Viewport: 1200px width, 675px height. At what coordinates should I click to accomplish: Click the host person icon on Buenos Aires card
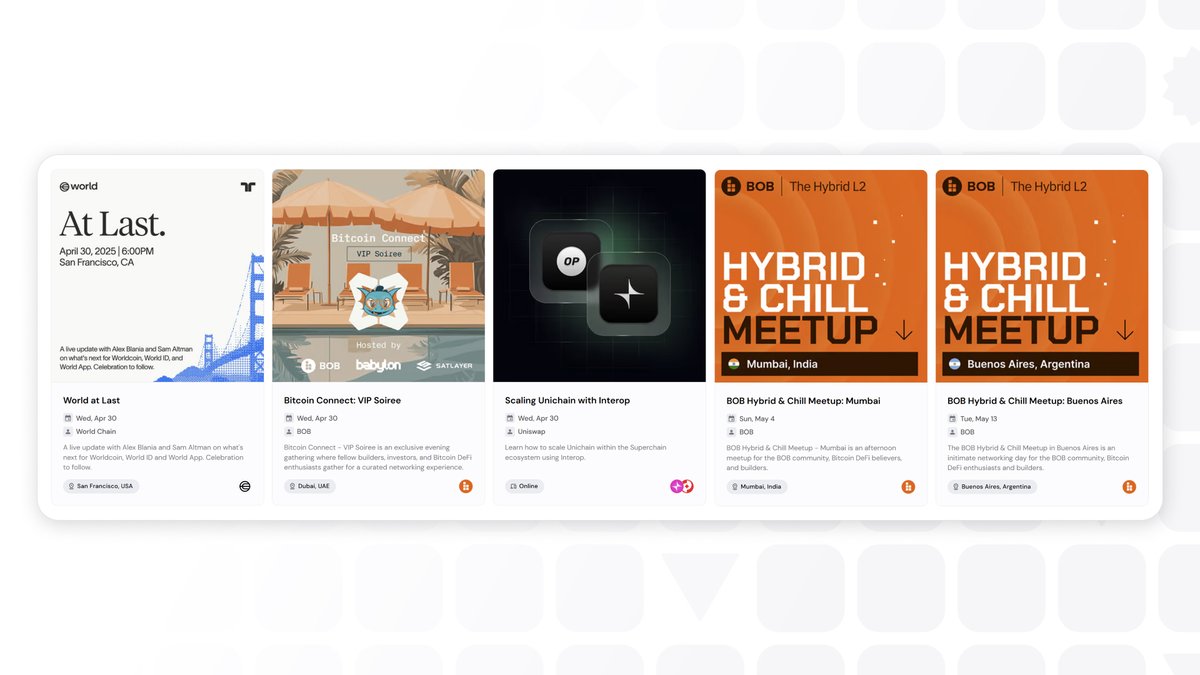coord(952,432)
